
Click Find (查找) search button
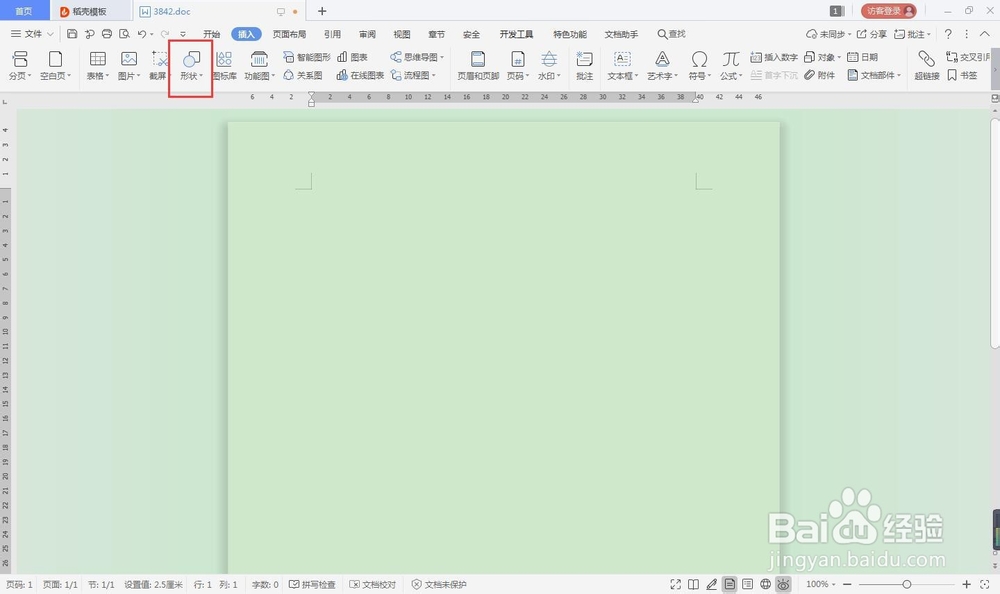tap(672, 34)
